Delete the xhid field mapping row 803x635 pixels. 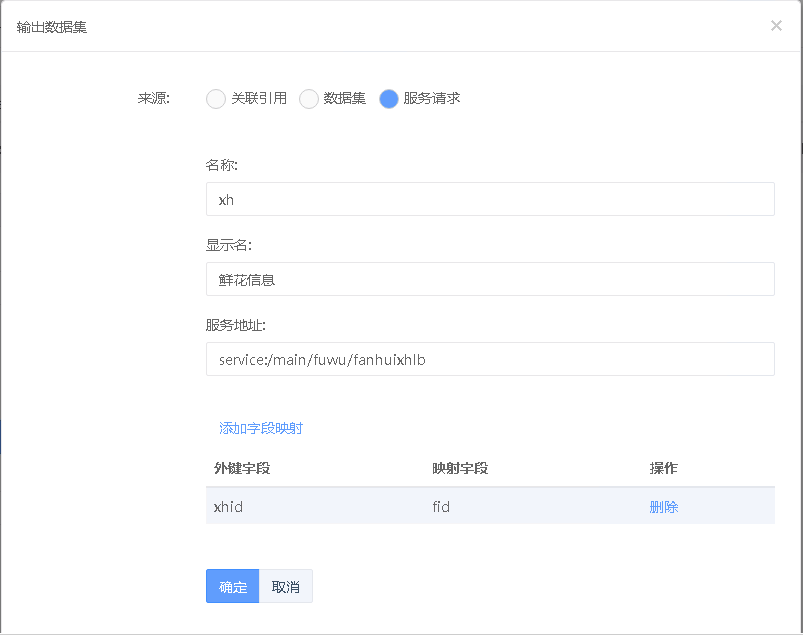tap(664, 507)
